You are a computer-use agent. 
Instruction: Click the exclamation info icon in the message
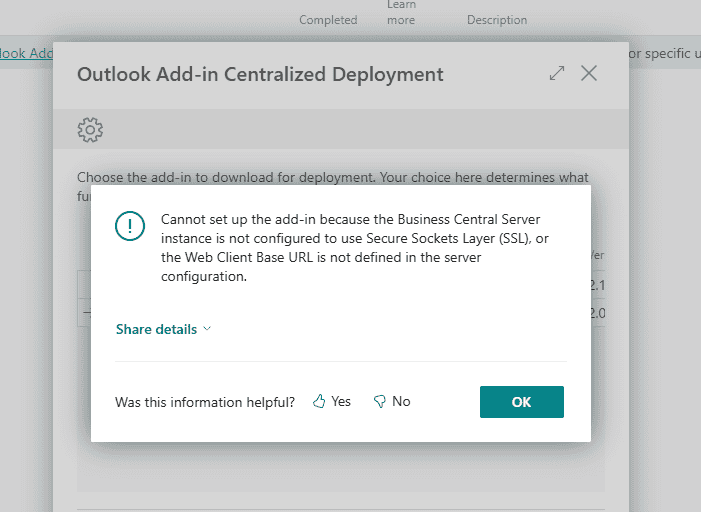[130, 226]
